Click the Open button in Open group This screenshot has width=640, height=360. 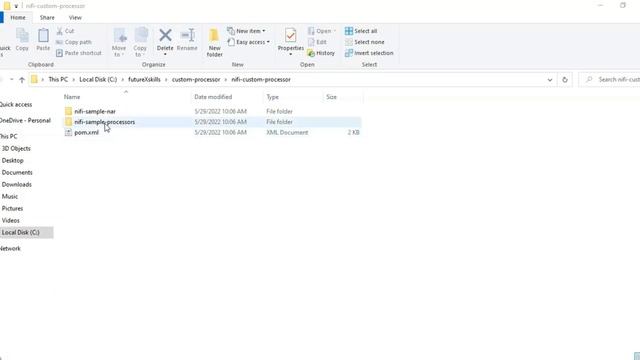[321, 31]
